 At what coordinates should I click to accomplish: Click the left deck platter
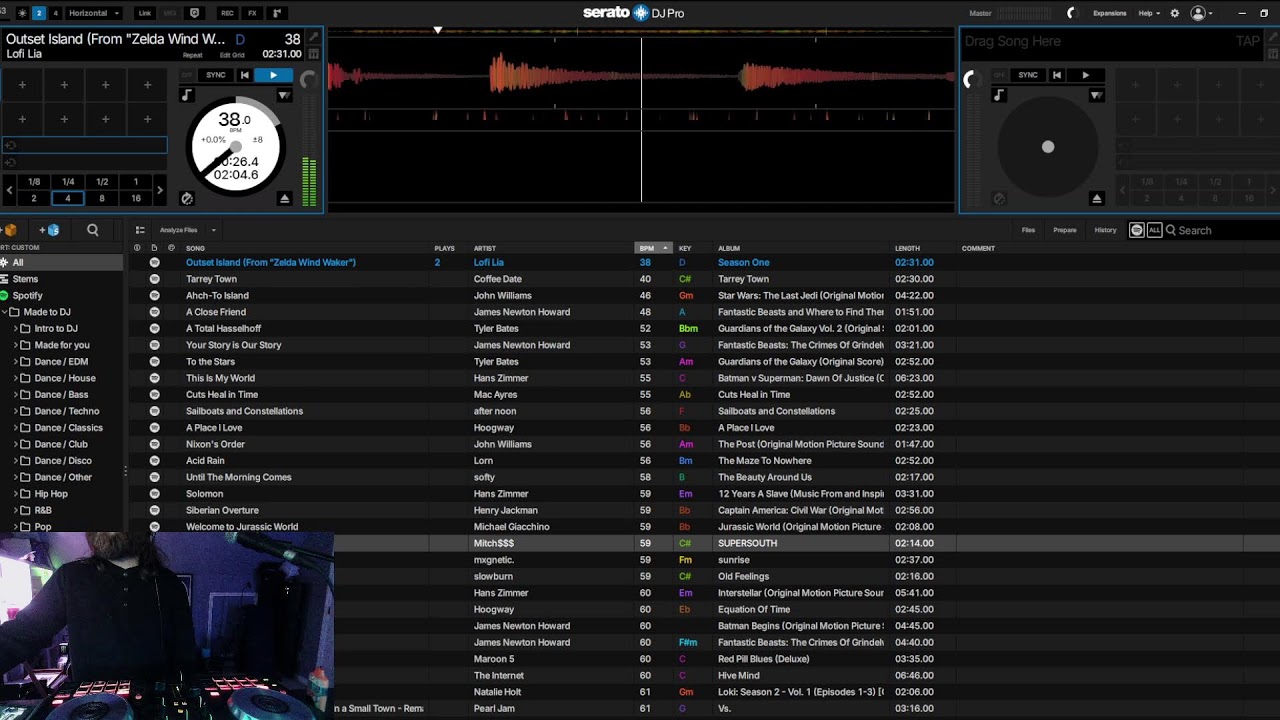(236, 147)
